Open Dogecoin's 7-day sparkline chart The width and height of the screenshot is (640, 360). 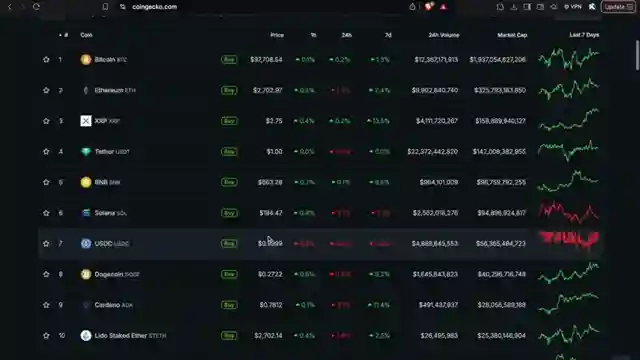(569, 273)
